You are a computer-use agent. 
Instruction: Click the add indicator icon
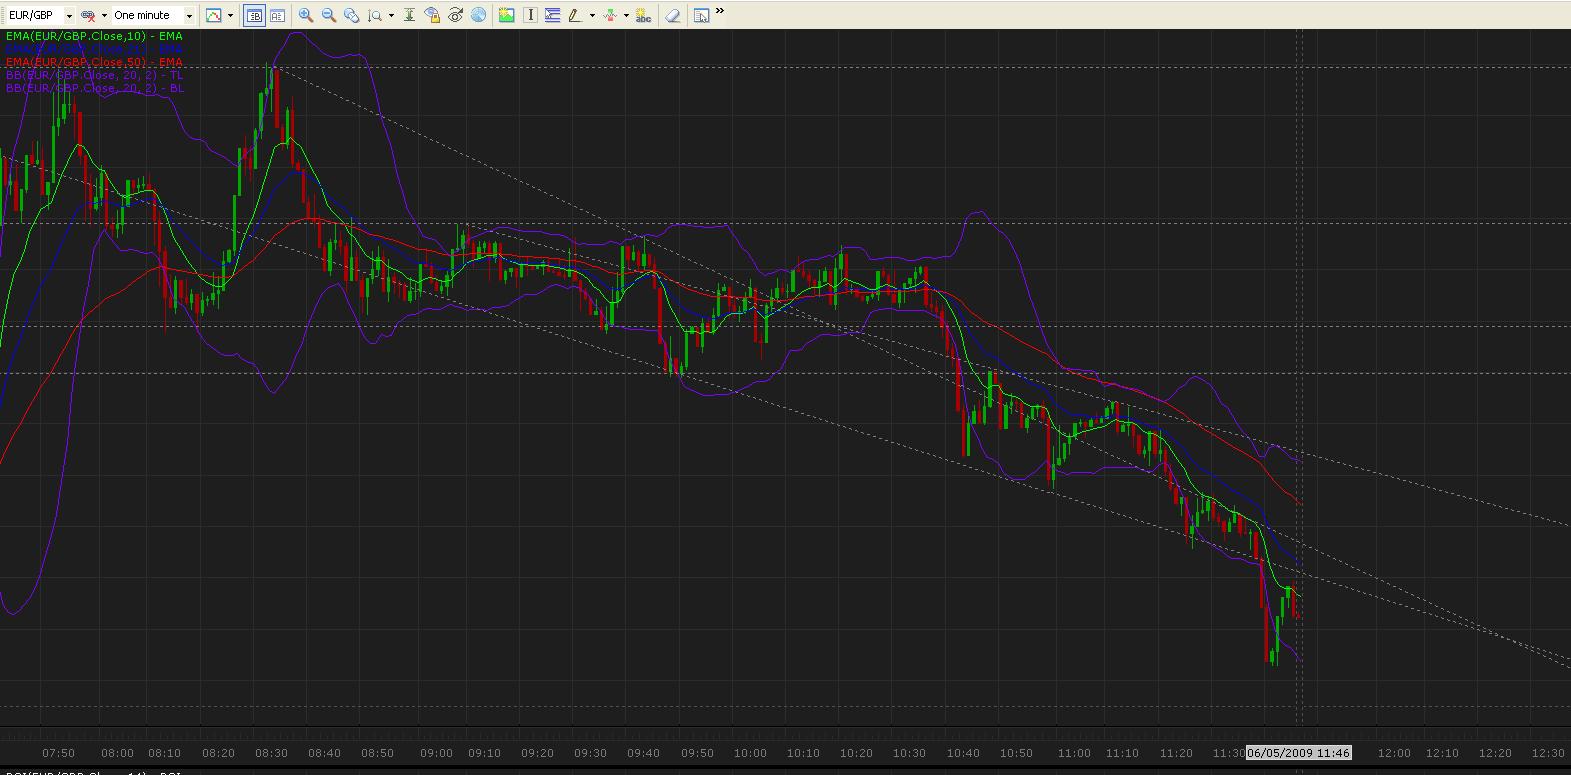(610, 15)
